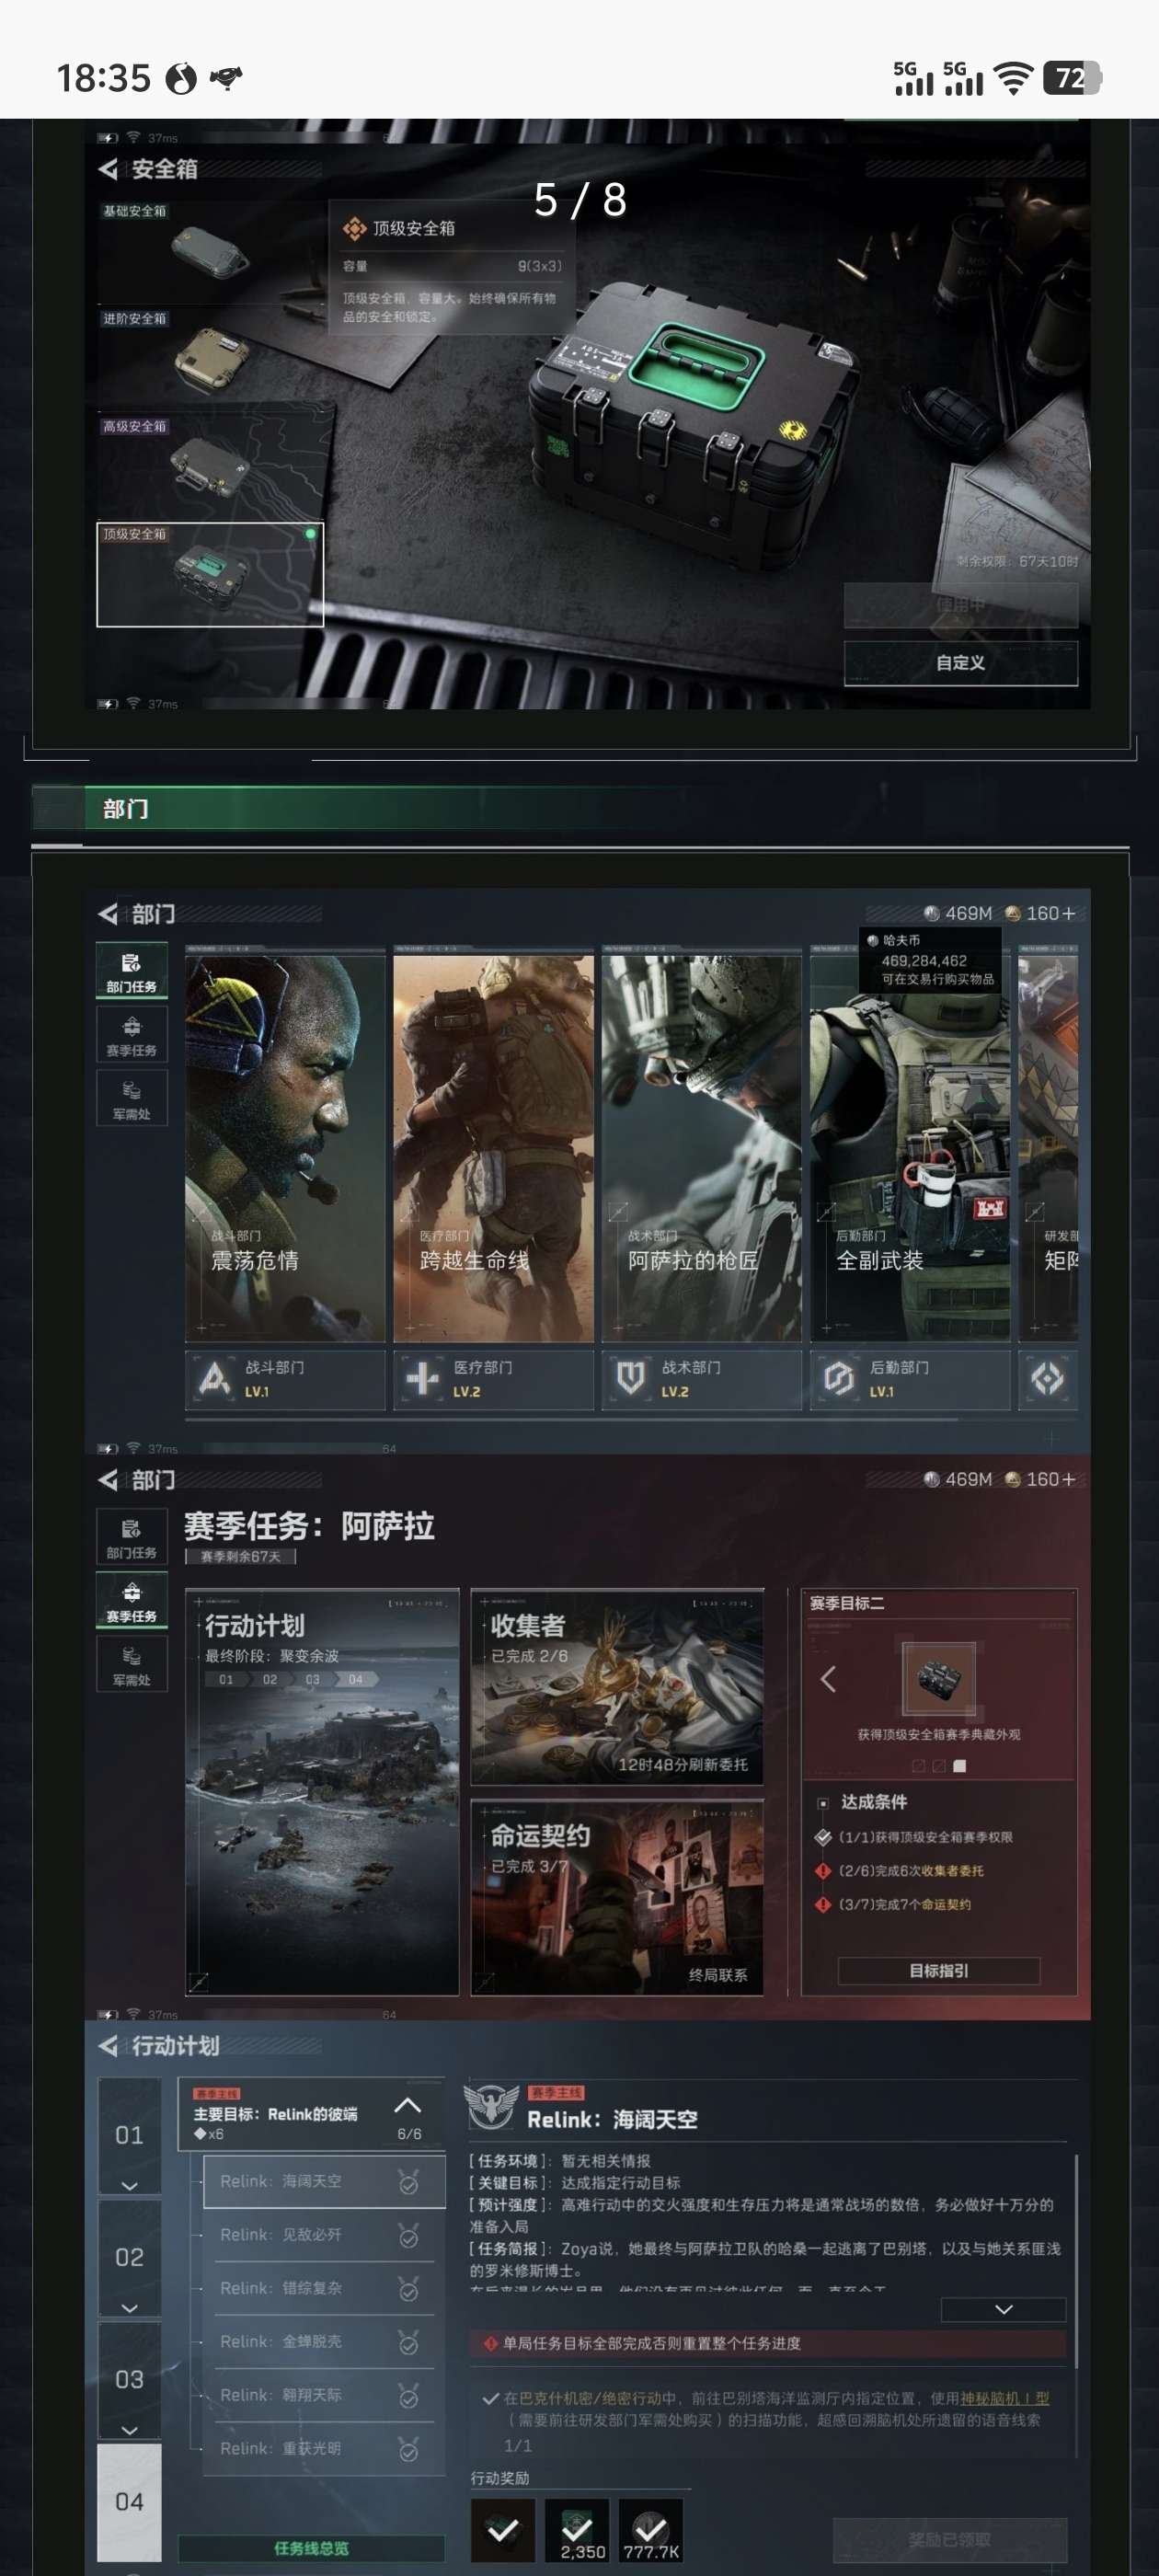Select the 医疗部门 LV.2 cross icon
The image size is (1159, 2576).
point(423,1379)
